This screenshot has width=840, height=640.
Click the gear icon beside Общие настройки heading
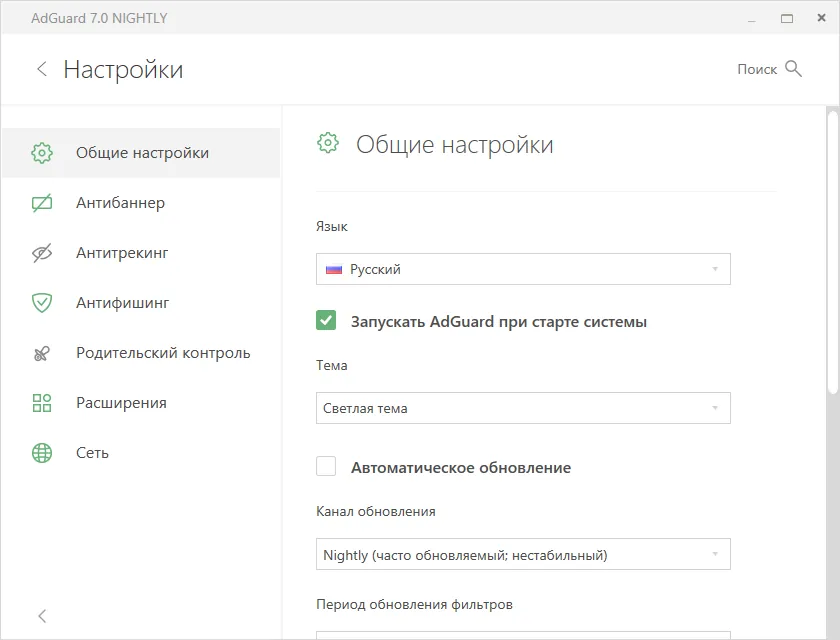pos(328,143)
